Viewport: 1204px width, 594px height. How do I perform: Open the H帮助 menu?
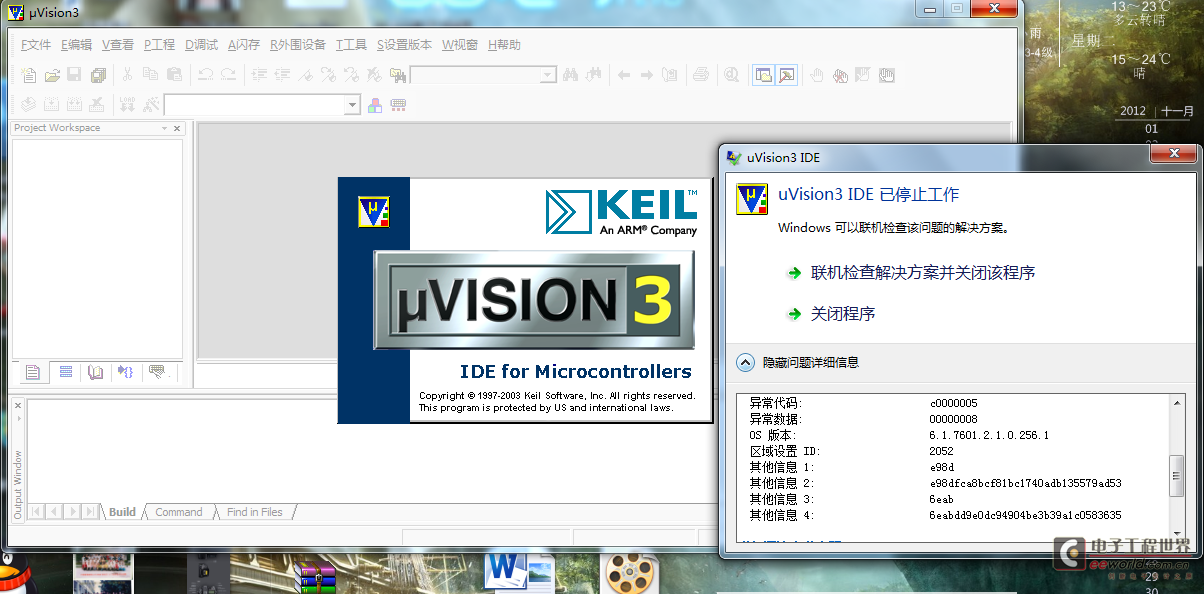point(504,45)
